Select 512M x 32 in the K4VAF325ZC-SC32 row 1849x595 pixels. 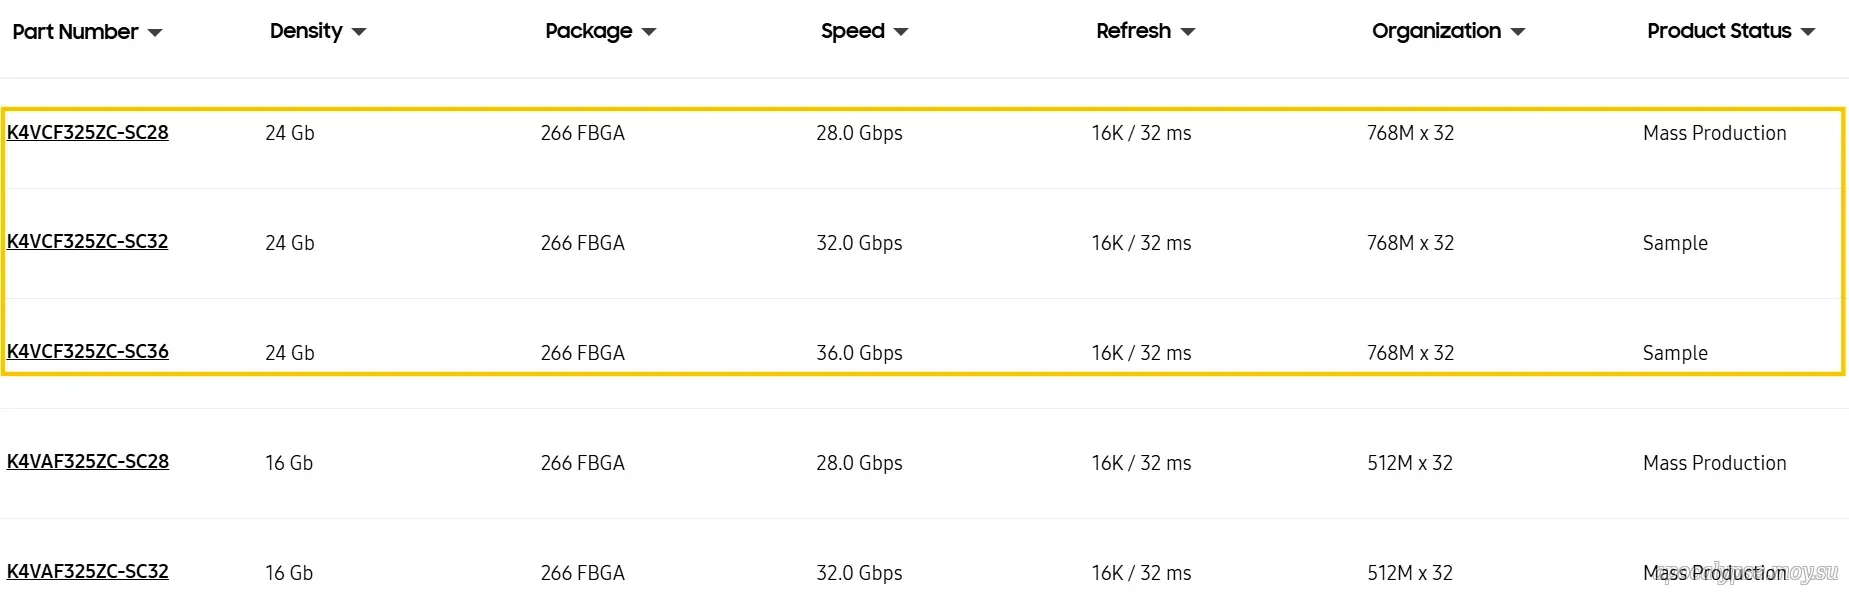[x=1410, y=573]
